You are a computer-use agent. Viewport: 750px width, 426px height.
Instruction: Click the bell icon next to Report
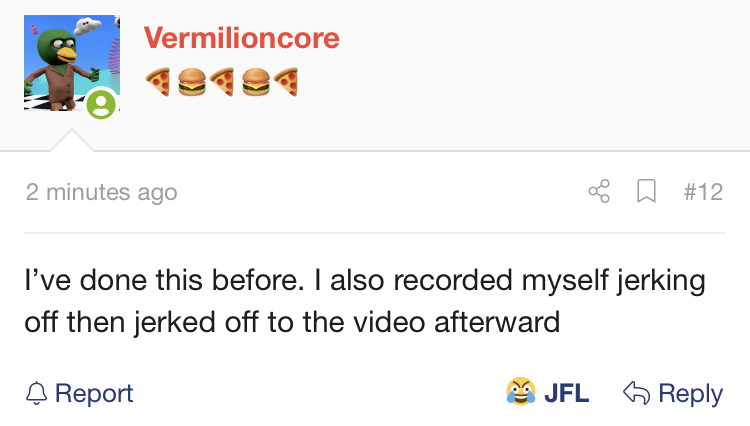(x=36, y=393)
